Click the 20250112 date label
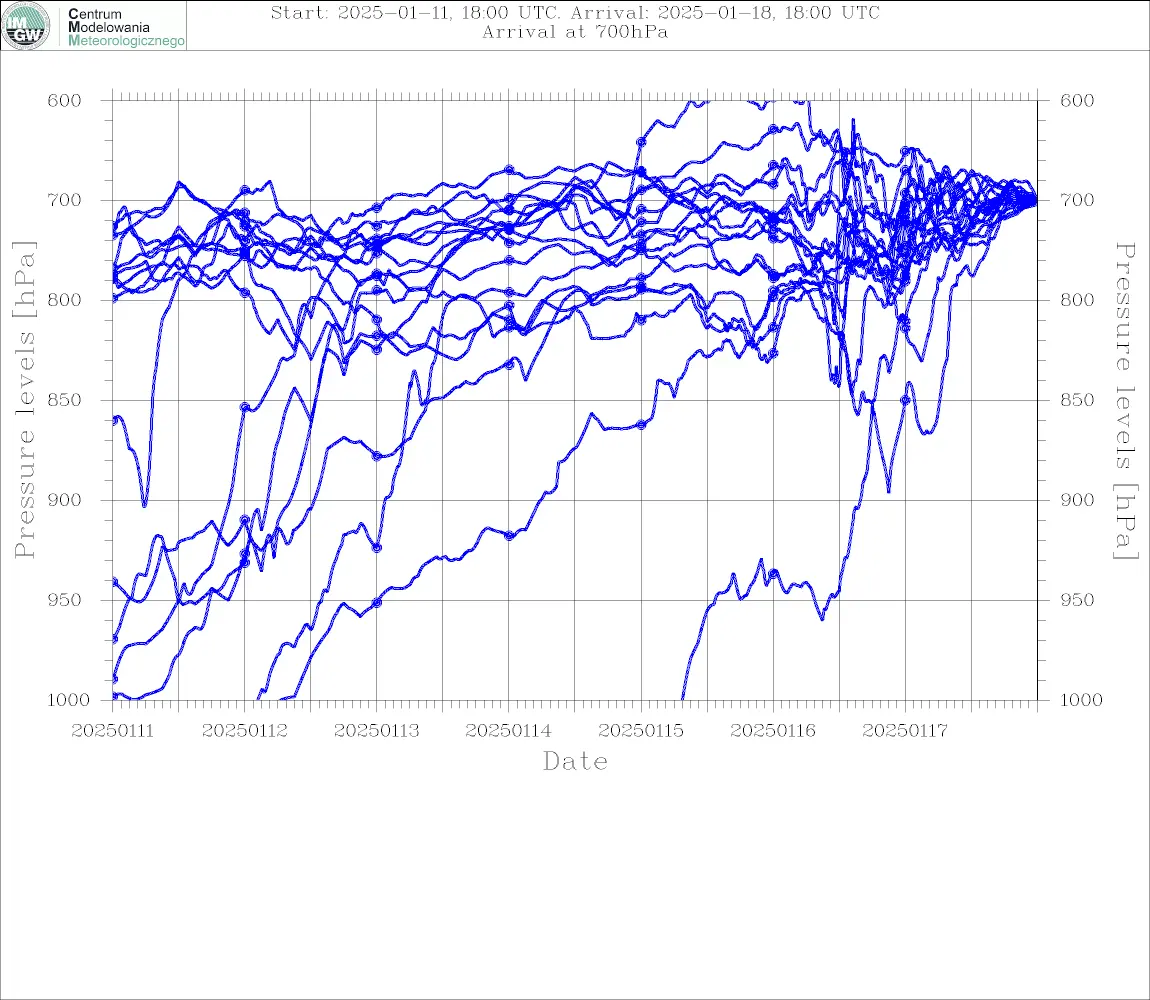This screenshot has height=1000, width=1150. [245, 731]
